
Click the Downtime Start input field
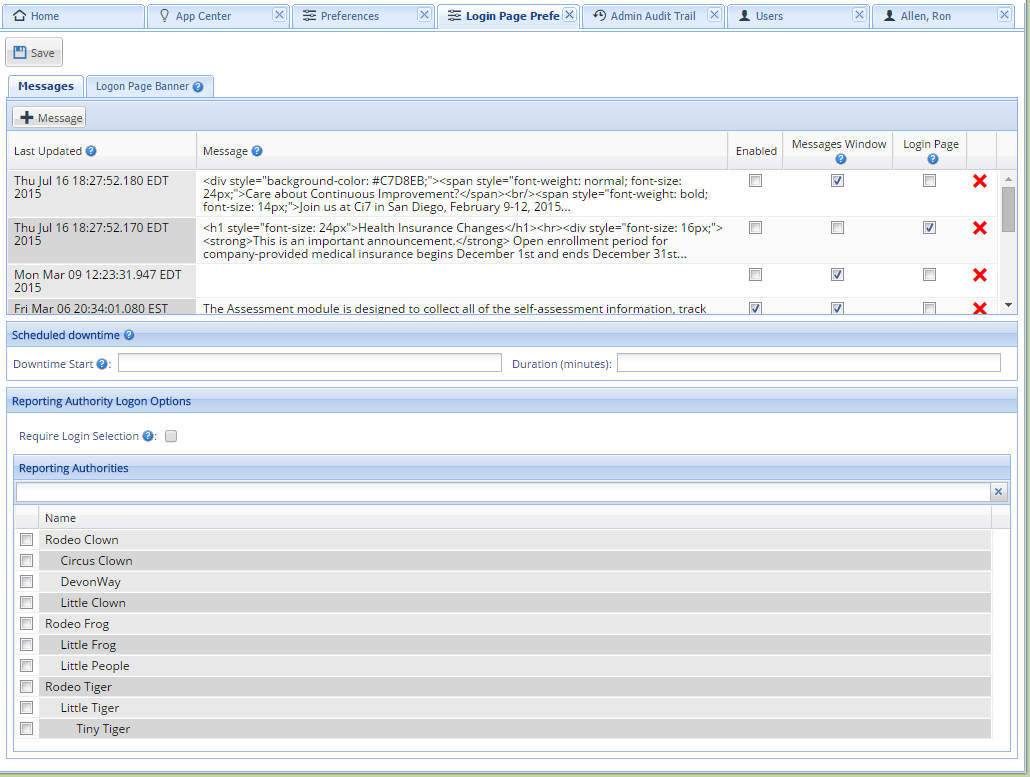point(310,363)
